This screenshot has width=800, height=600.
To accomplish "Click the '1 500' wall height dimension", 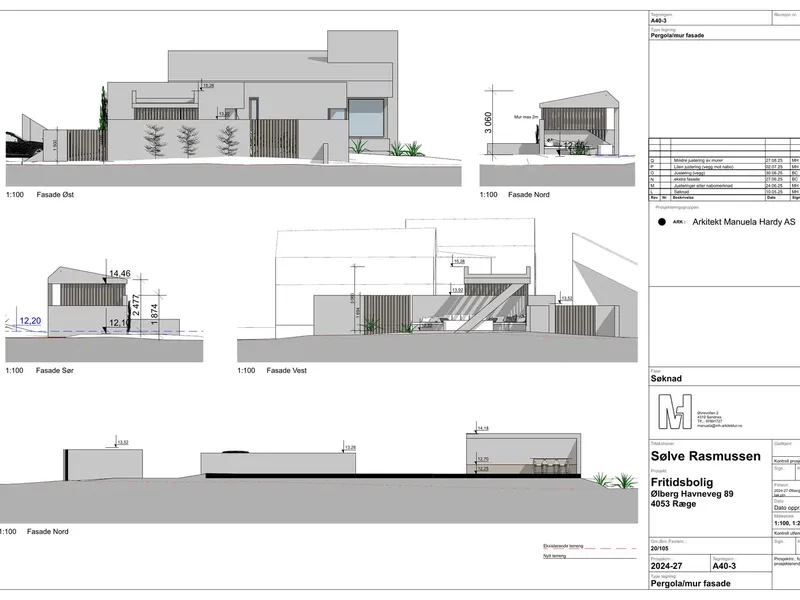I will tap(55, 145).
